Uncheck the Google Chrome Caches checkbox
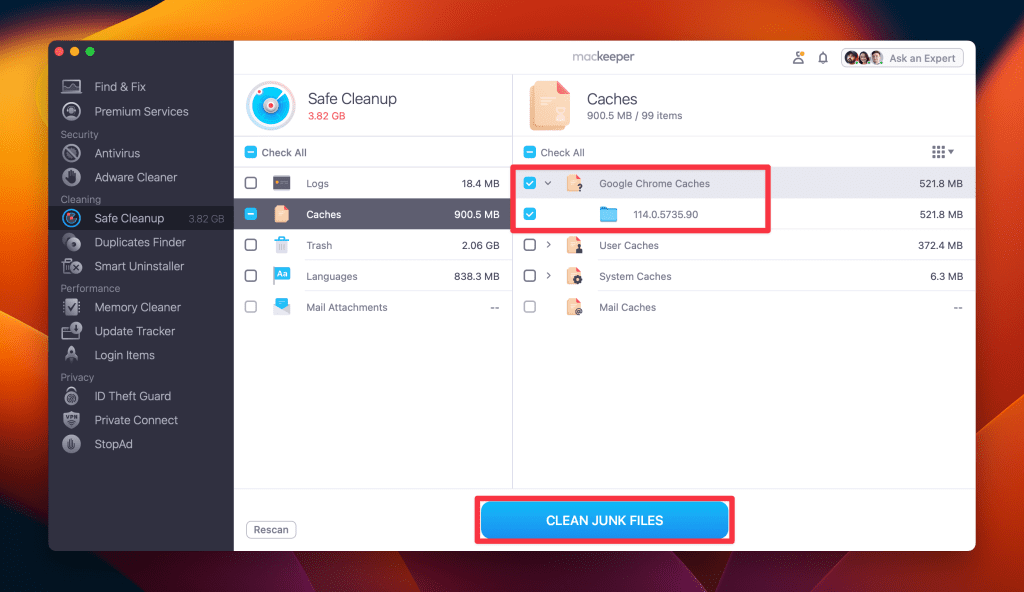Image resolution: width=1024 pixels, height=592 pixels. [x=530, y=183]
